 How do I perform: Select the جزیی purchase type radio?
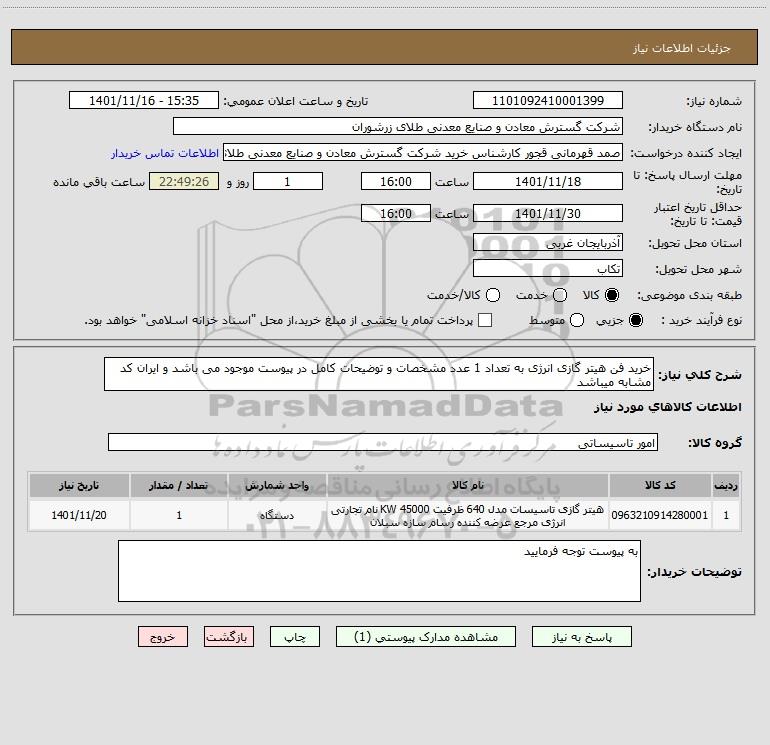[x=636, y=320]
